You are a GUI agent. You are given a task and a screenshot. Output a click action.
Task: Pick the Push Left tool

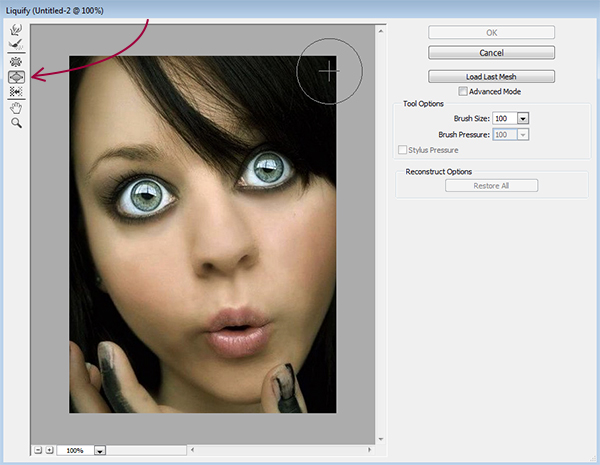(x=16, y=92)
